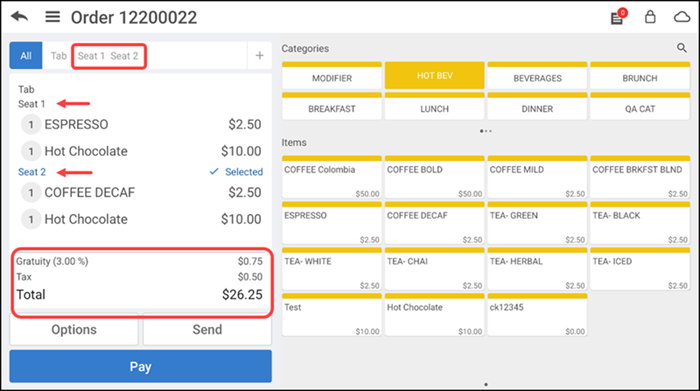Screen dimensions: 700x391
Task: Add COFFEE BOLD item
Action: (434, 177)
